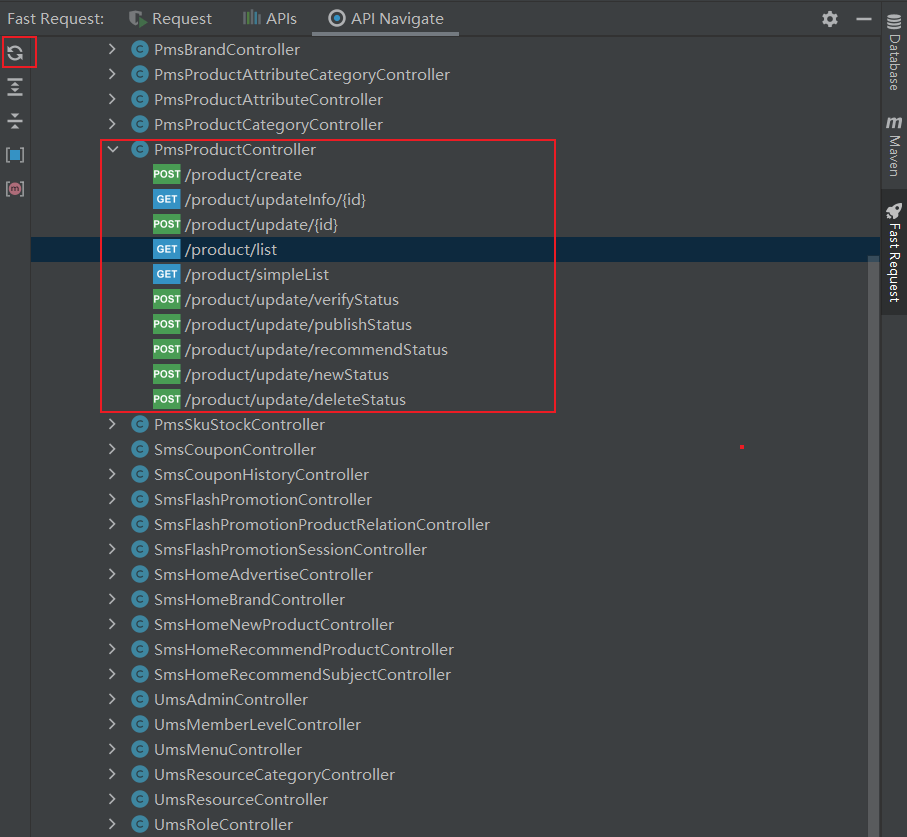The height and width of the screenshot is (837, 907).
Task: Open the settings gear in Fast Request
Action: click(x=830, y=19)
